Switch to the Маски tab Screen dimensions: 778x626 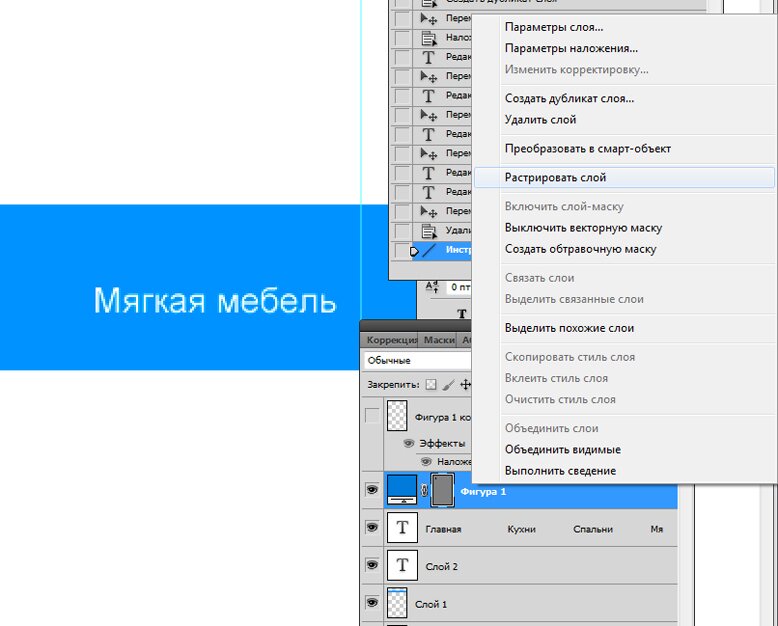(x=439, y=340)
